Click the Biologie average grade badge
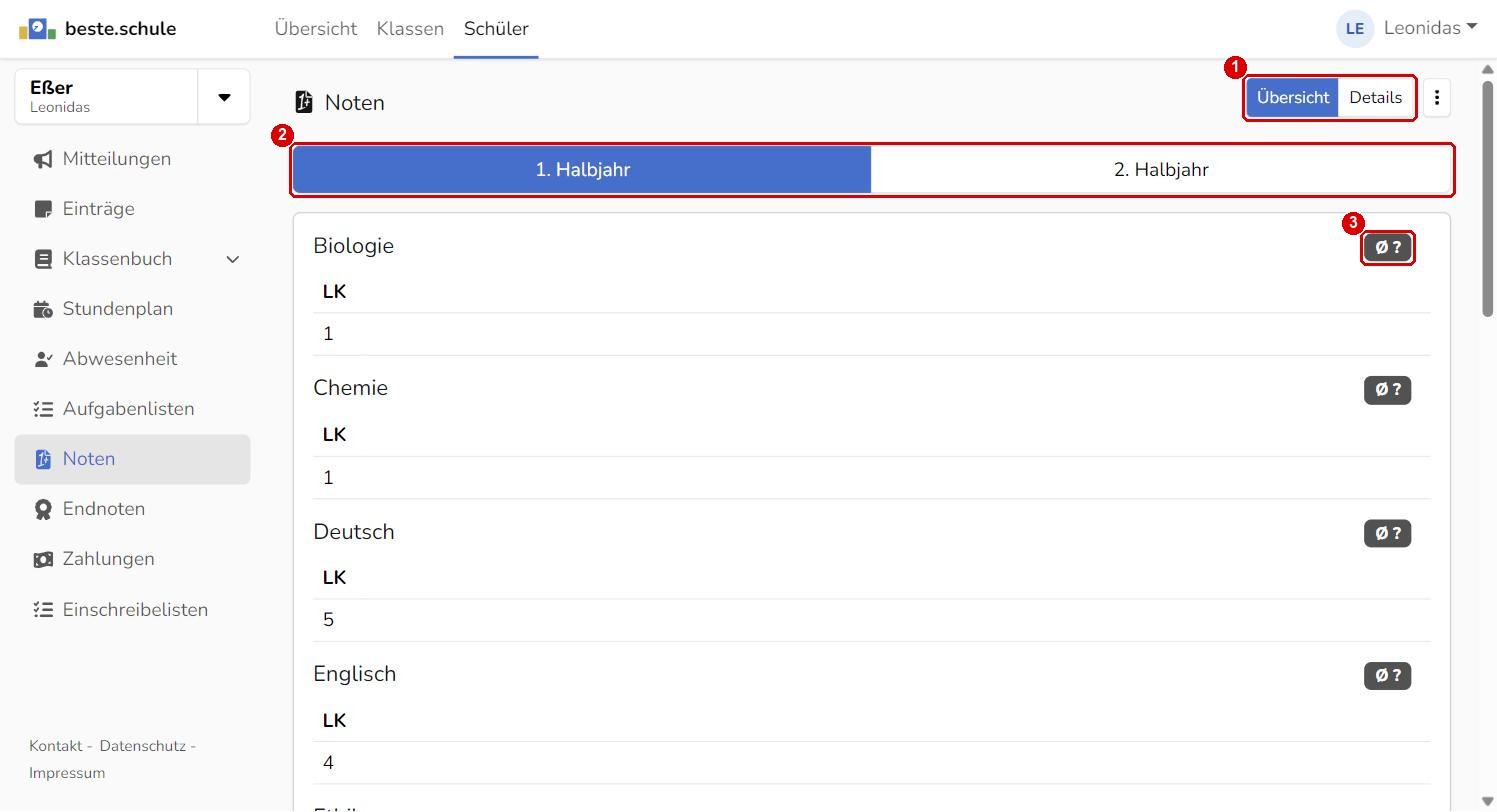This screenshot has width=1497, height=812. pos(1387,248)
